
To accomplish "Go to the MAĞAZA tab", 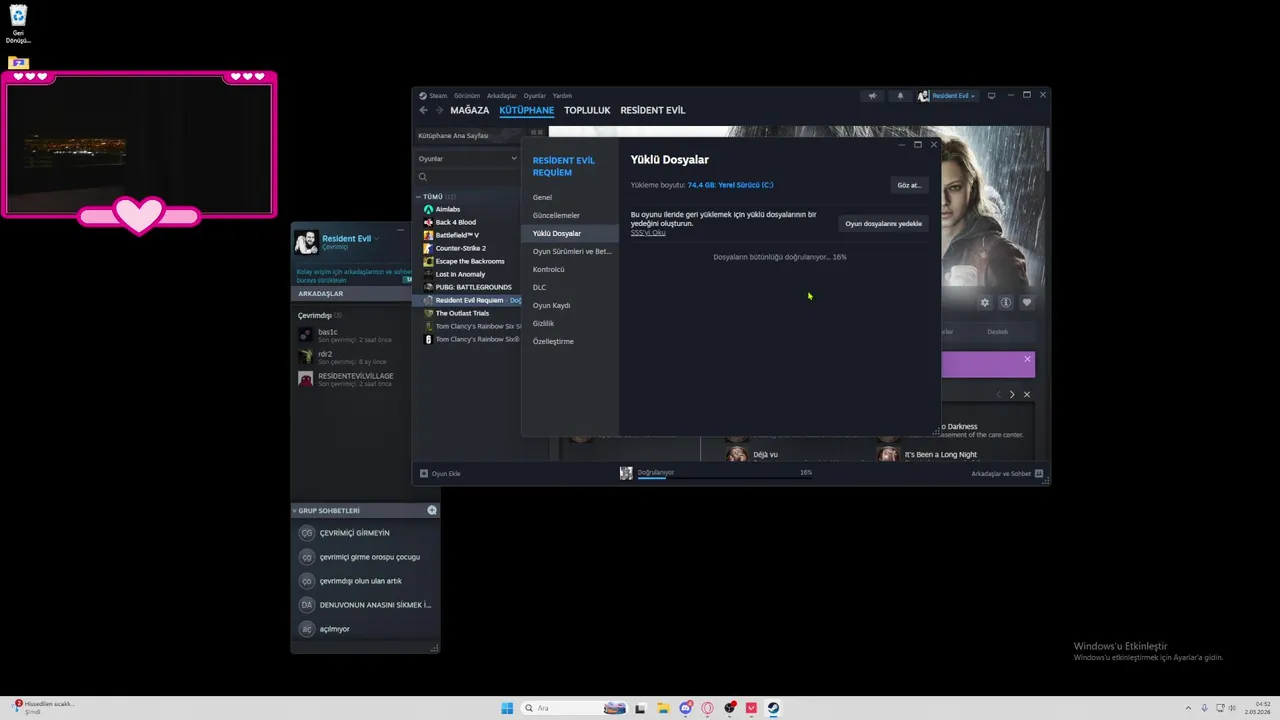I will point(470,110).
